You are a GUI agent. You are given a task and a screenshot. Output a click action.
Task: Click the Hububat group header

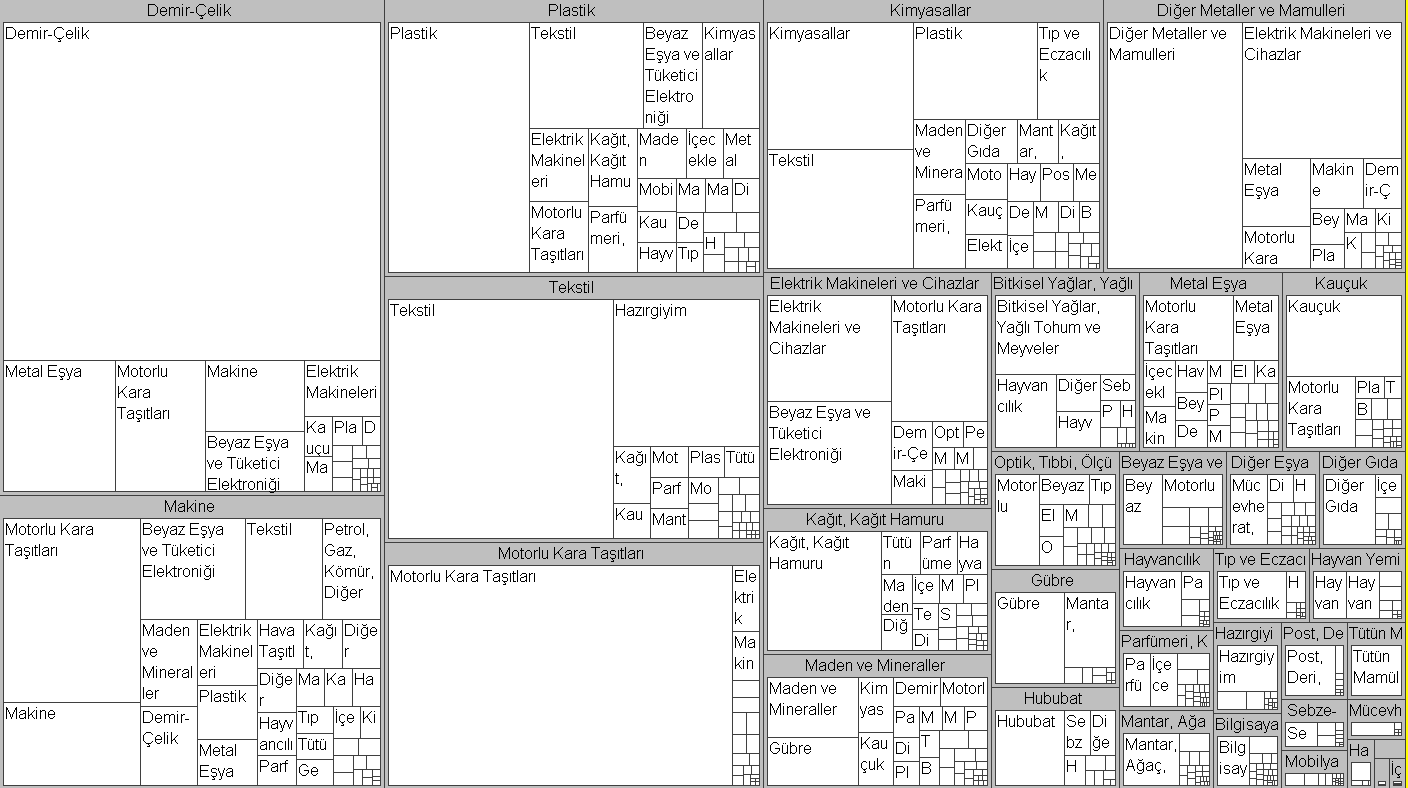(x=1054, y=698)
